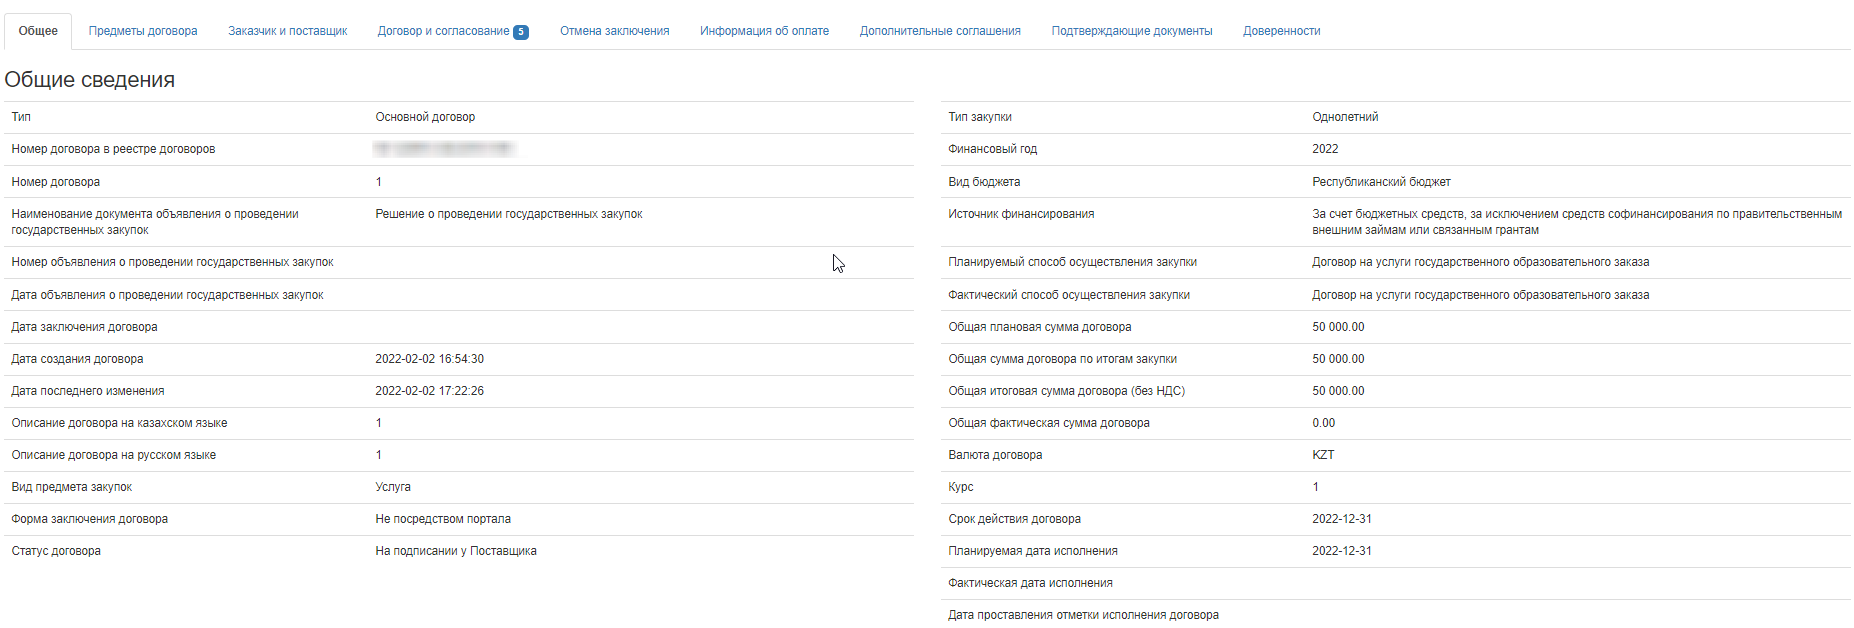The height and width of the screenshot is (628, 1854).
Task: Switch to Предметы договора tab
Action: tap(143, 31)
